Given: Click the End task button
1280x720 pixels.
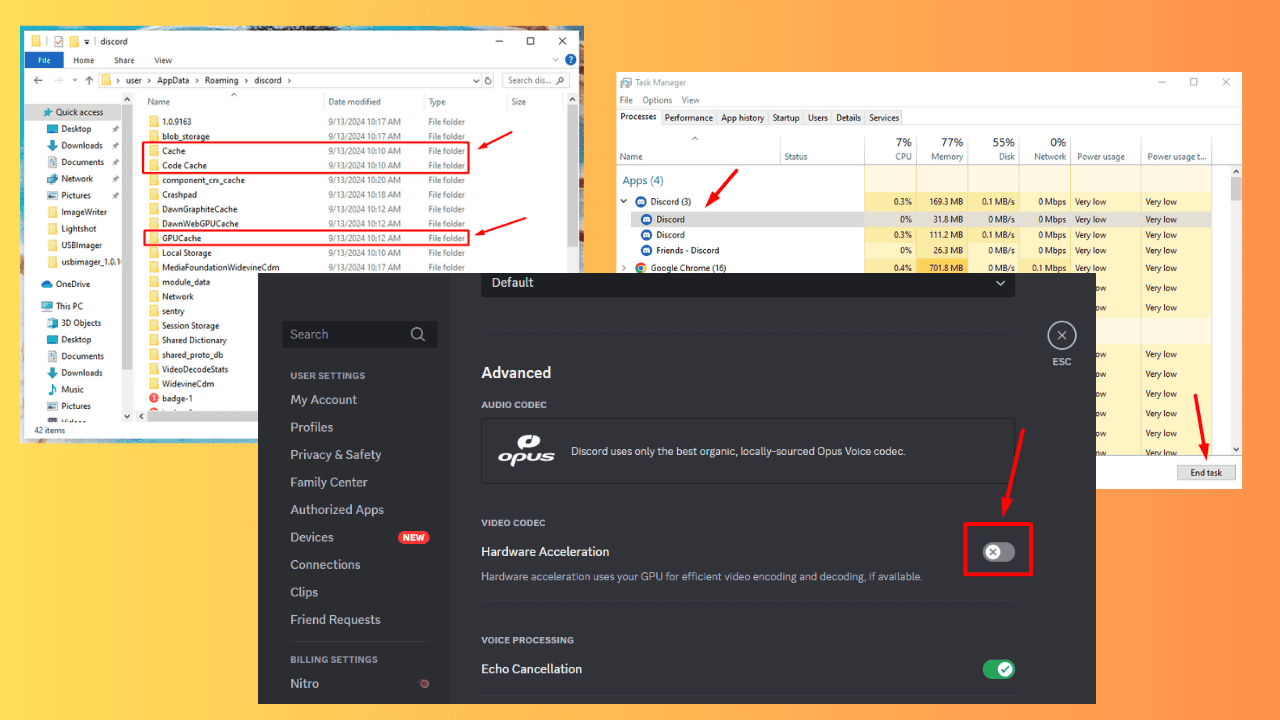Looking at the screenshot, I should click(x=1206, y=473).
